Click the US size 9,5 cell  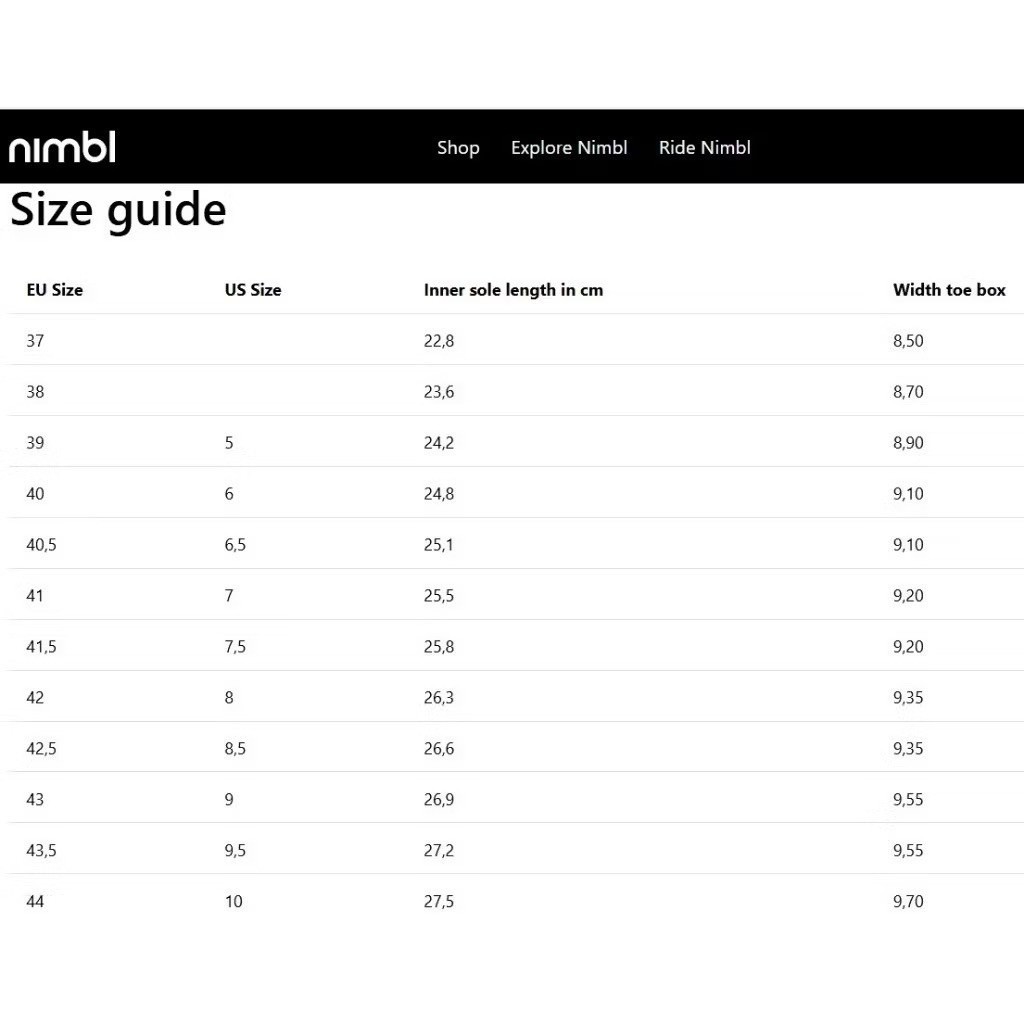pos(235,850)
